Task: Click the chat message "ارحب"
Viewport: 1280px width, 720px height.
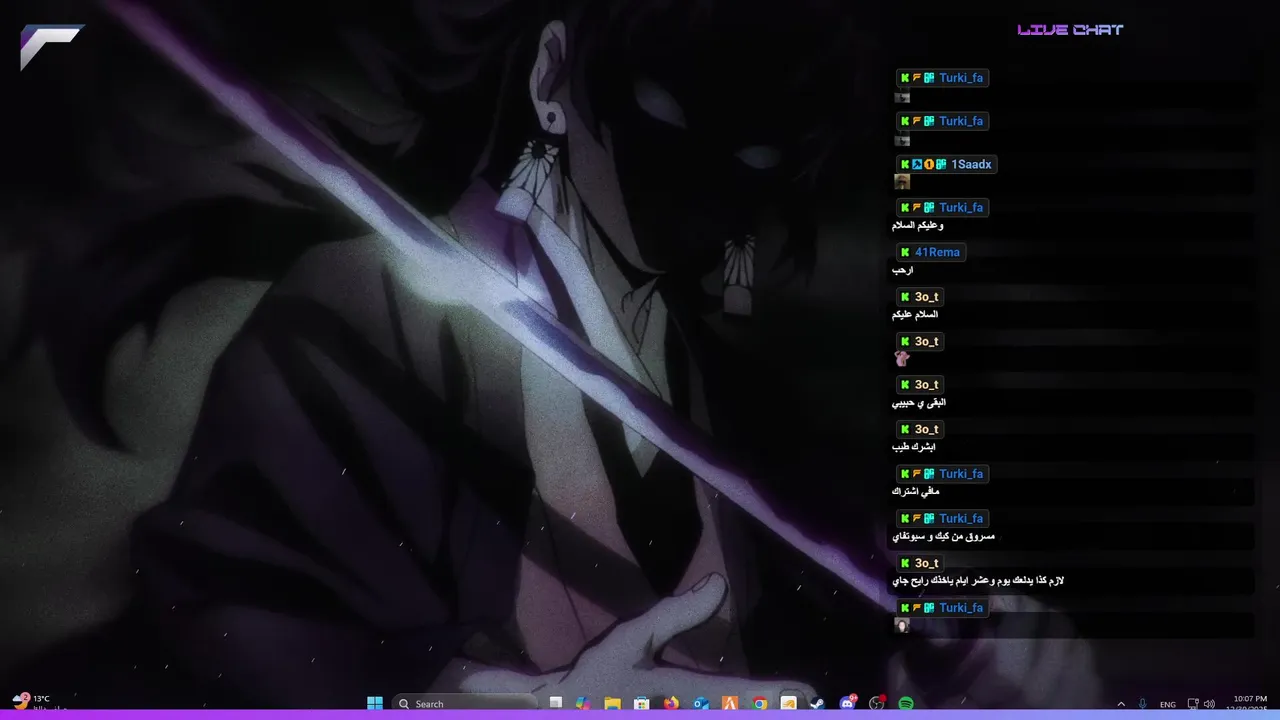Action: 903,270
